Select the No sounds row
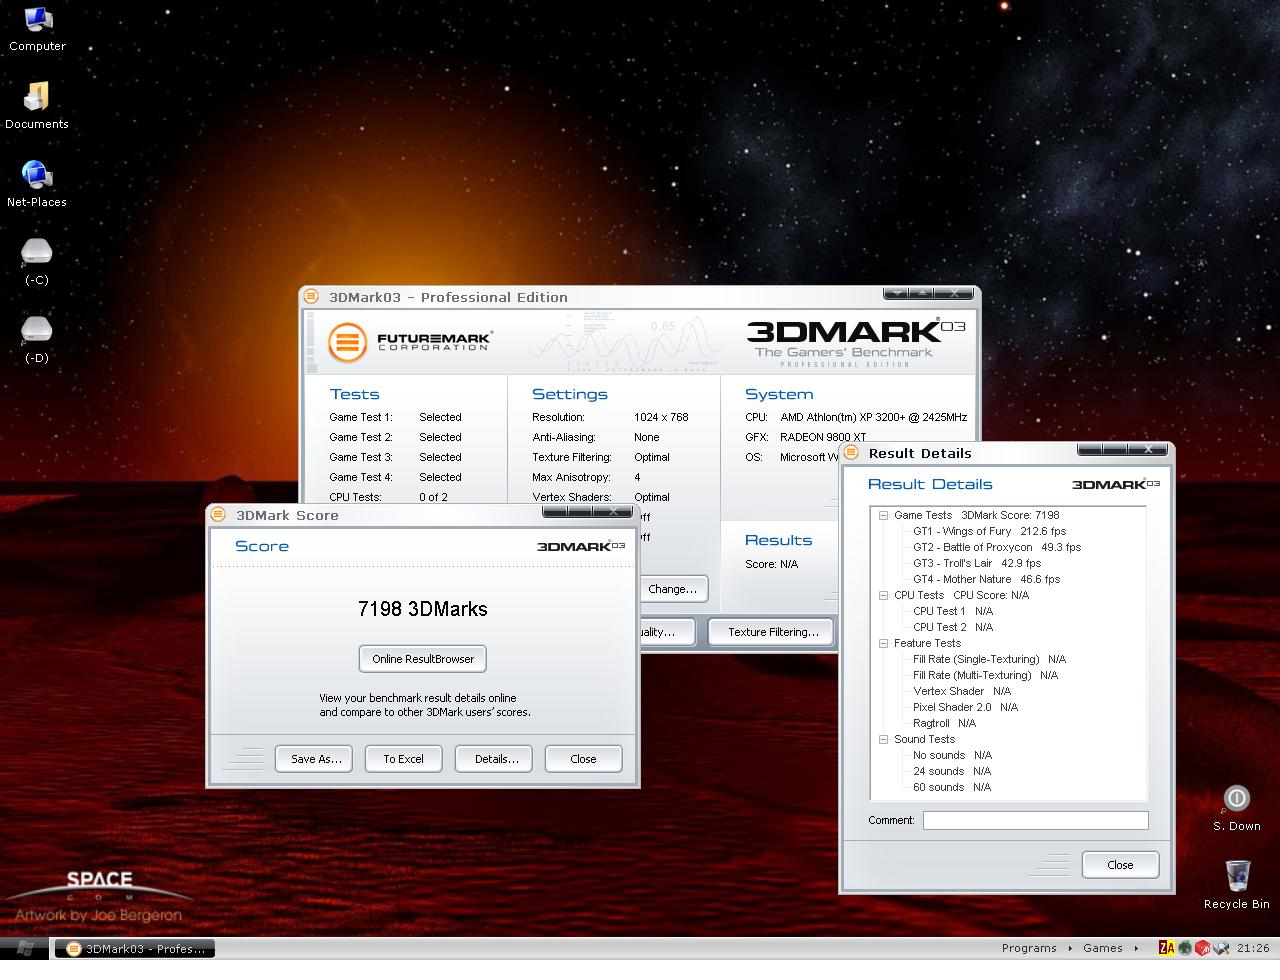The width and height of the screenshot is (1280, 980). 952,756
